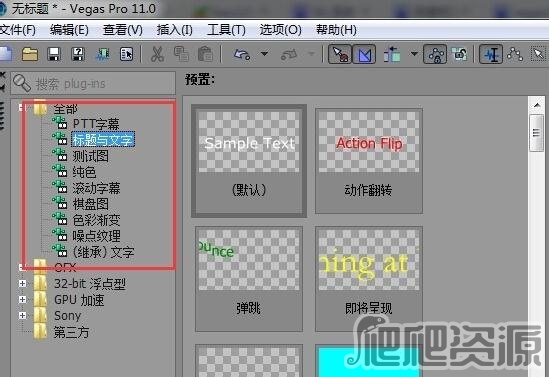Select 滚动字幕 generator
The width and height of the screenshot is (549, 377).
[x=96, y=188]
